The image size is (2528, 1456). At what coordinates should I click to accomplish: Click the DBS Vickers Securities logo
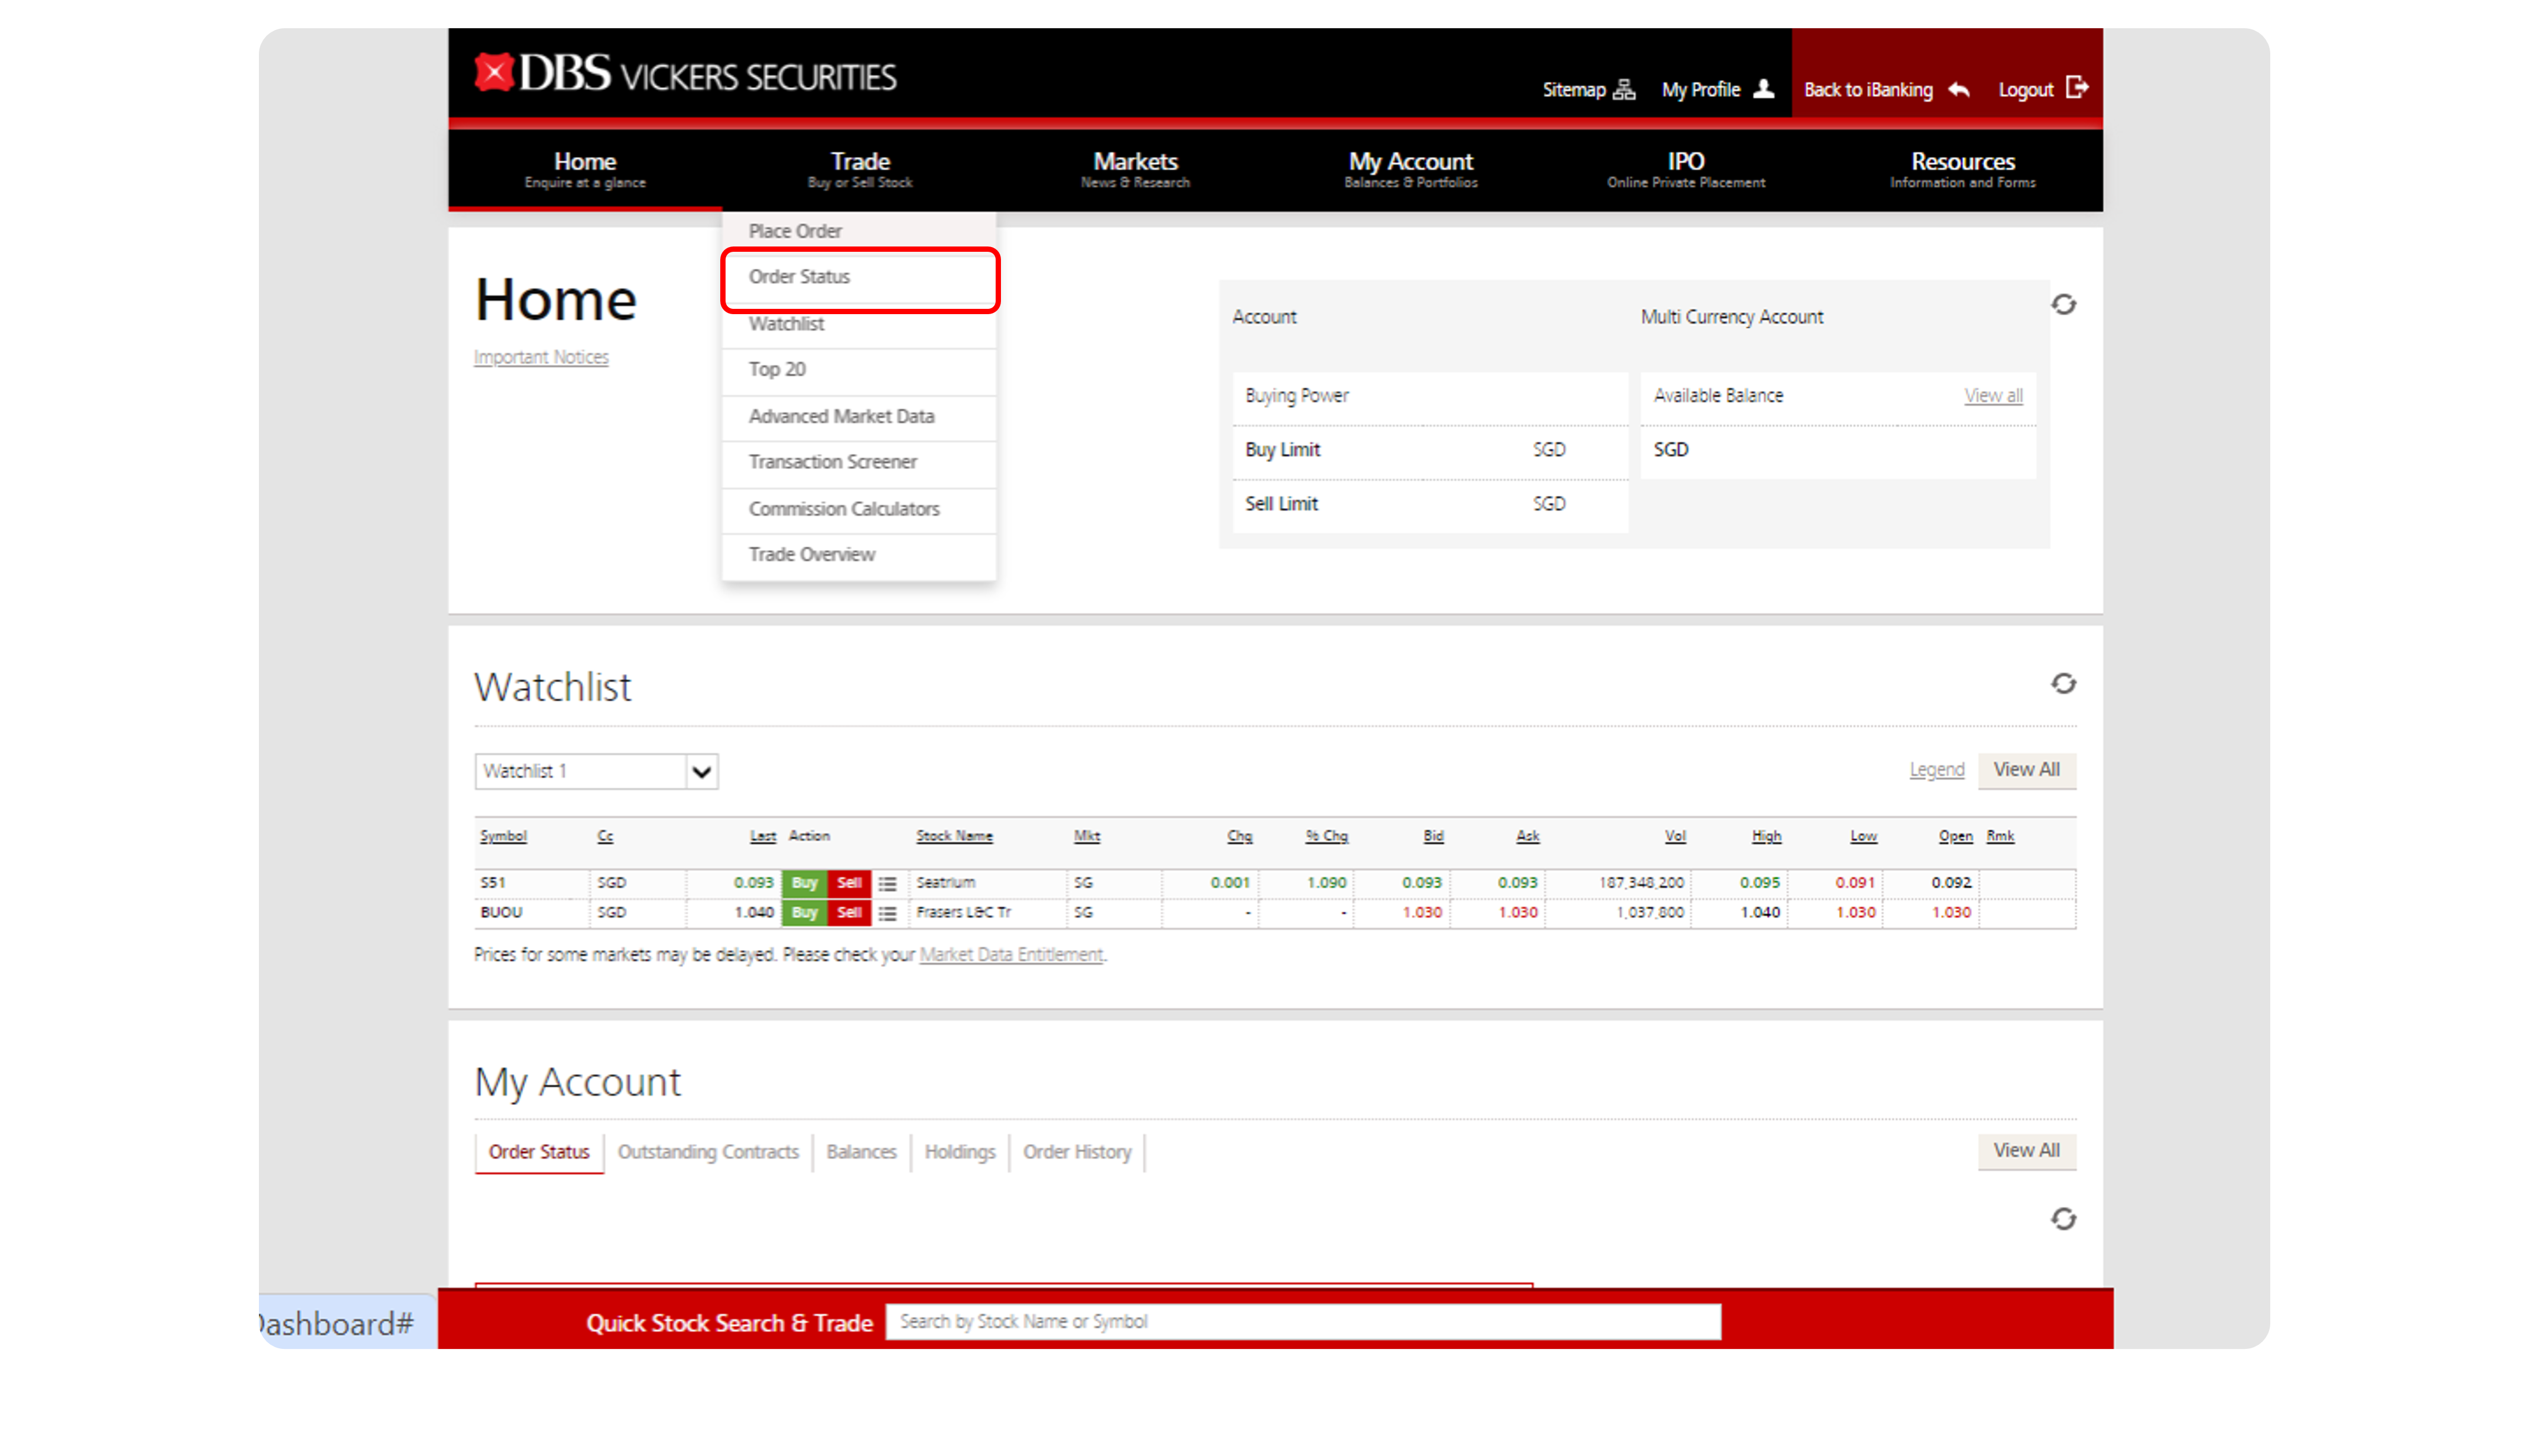[685, 74]
